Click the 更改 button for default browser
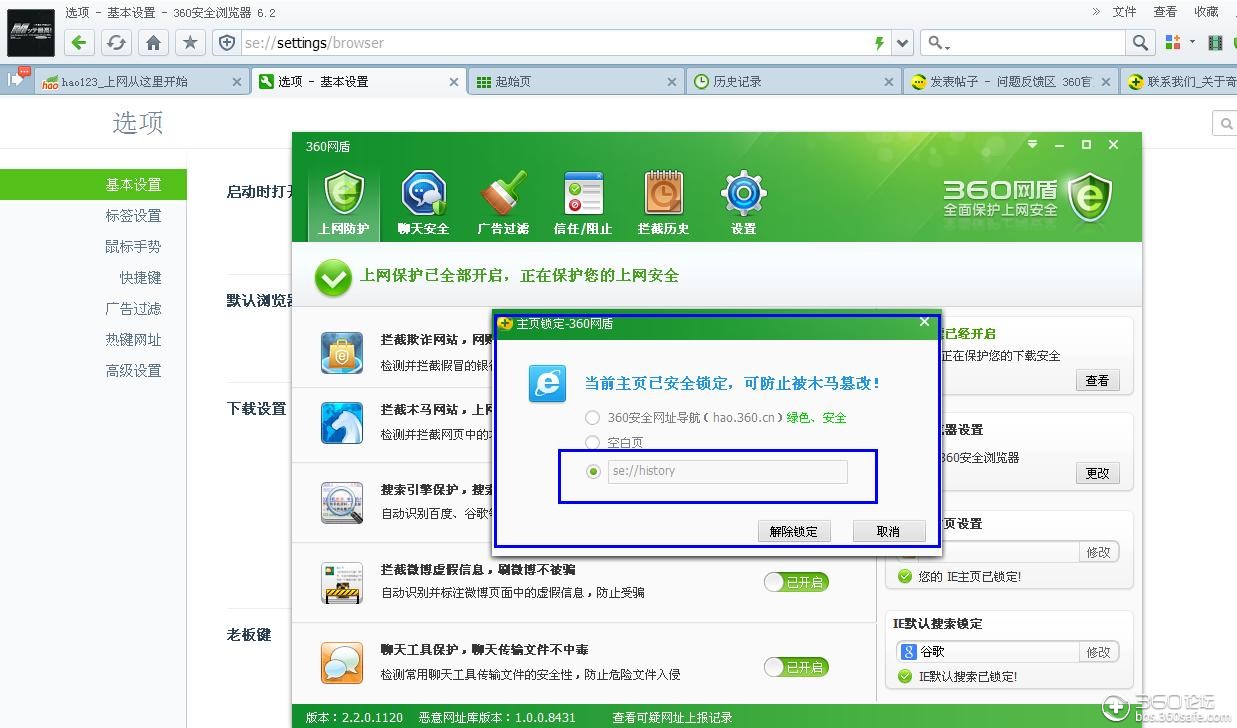1237x728 pixels. pyautogui.click(x=1097, y=473)
